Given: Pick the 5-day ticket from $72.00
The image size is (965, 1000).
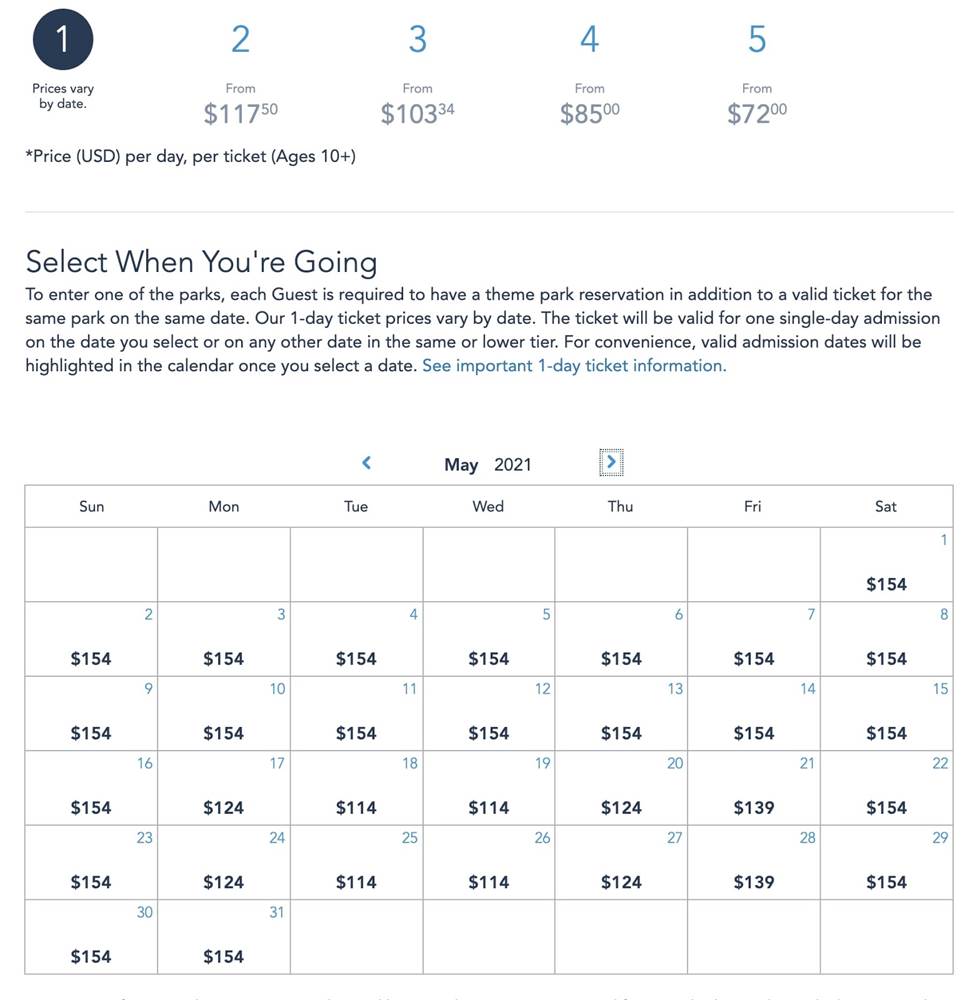Looking at the screenshot, I should (757, 40).
